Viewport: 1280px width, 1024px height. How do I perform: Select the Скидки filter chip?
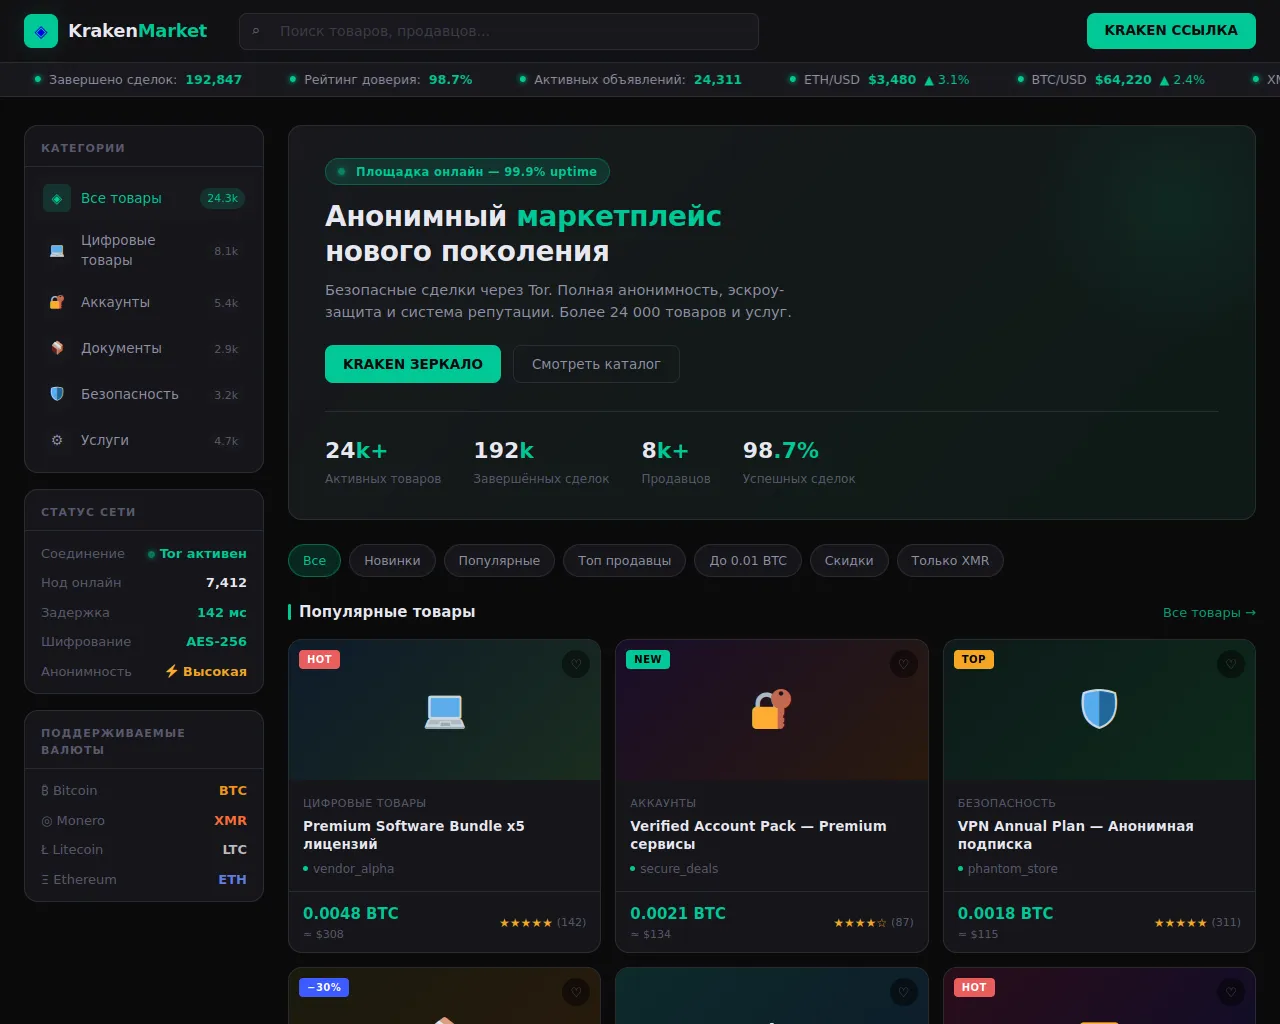coord(849,561)
